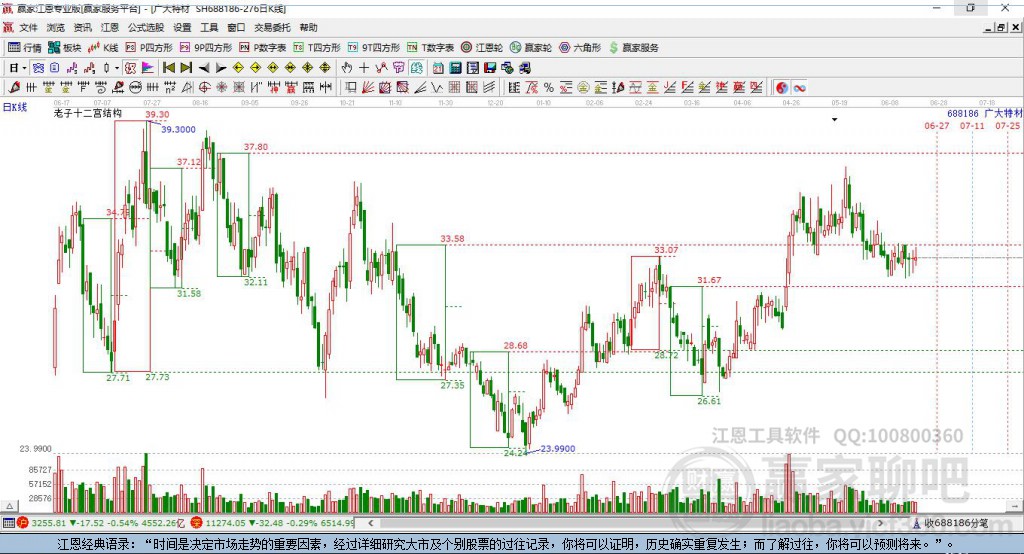Open the 板块 sector view

click(x=64, y=48)
